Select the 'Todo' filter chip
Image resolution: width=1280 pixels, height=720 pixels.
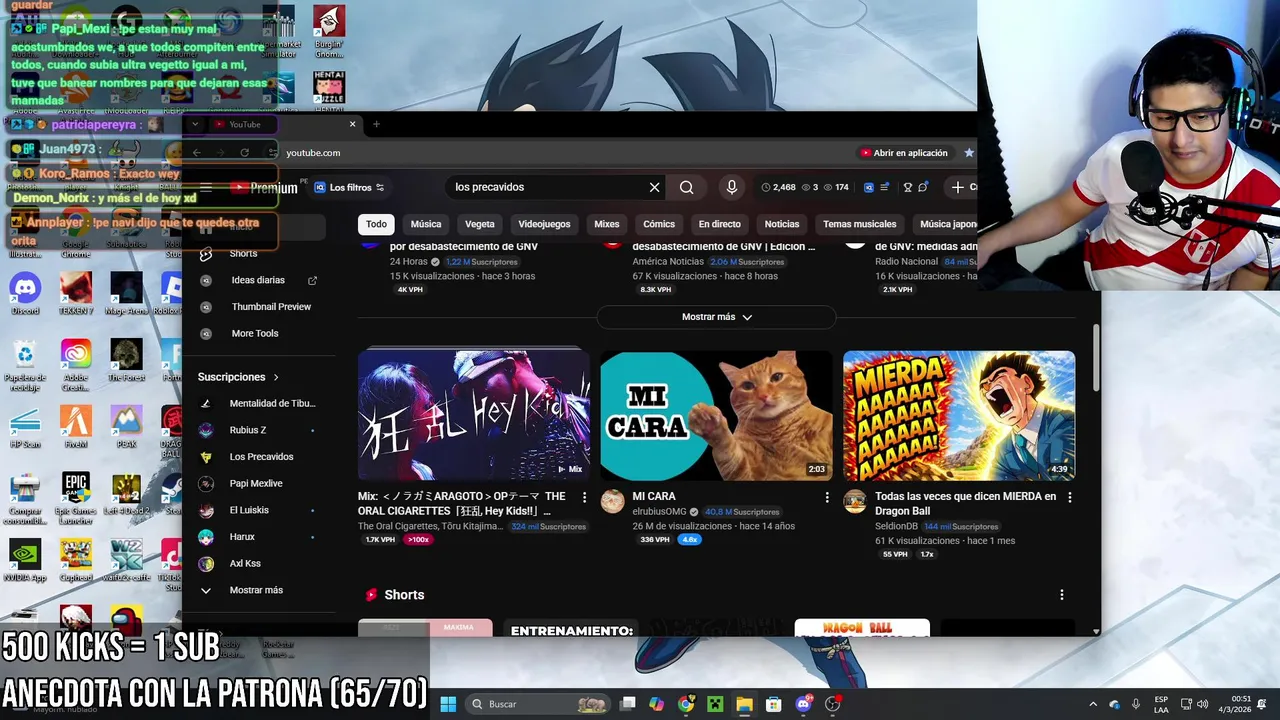376,224
